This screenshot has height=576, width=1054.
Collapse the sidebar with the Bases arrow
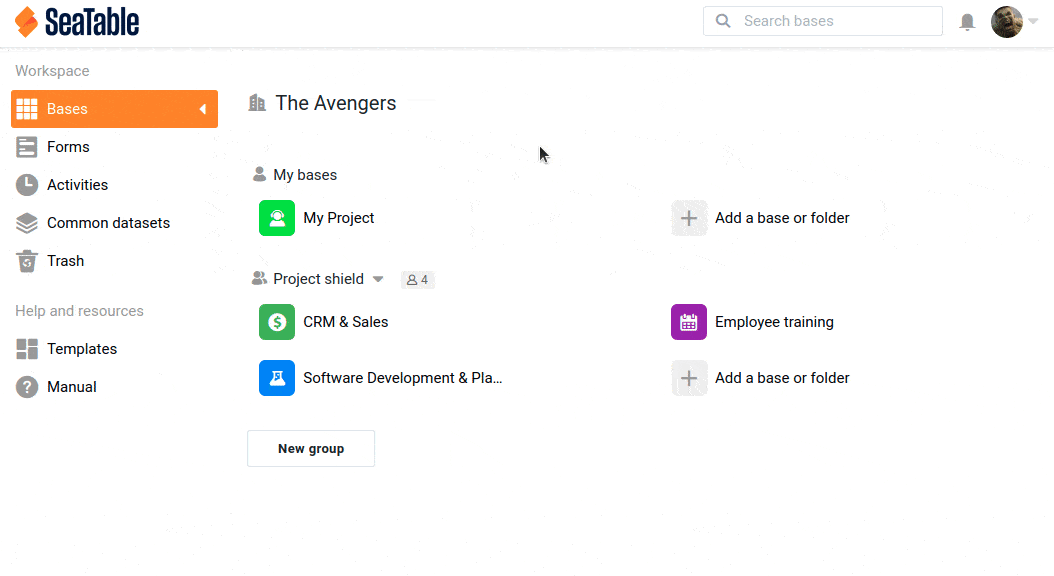click(202, 109)
